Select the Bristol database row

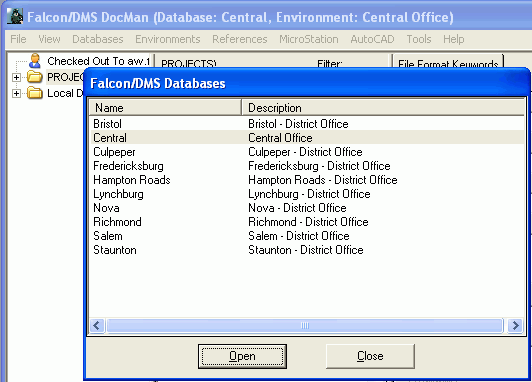307,124
